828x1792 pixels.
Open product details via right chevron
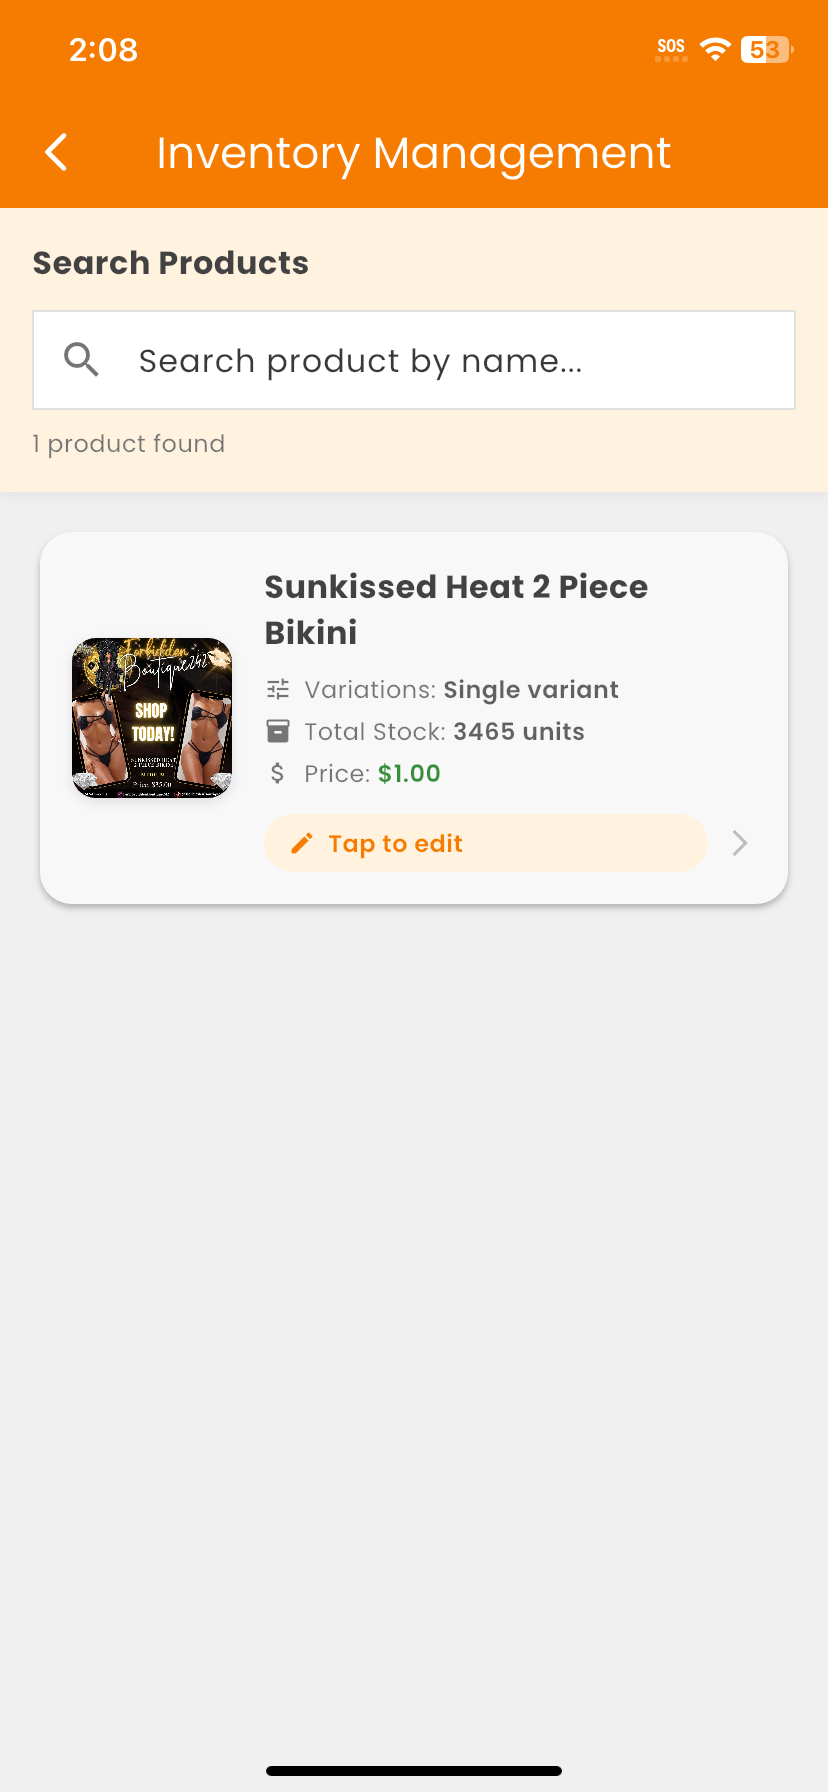tap(740, 843)
